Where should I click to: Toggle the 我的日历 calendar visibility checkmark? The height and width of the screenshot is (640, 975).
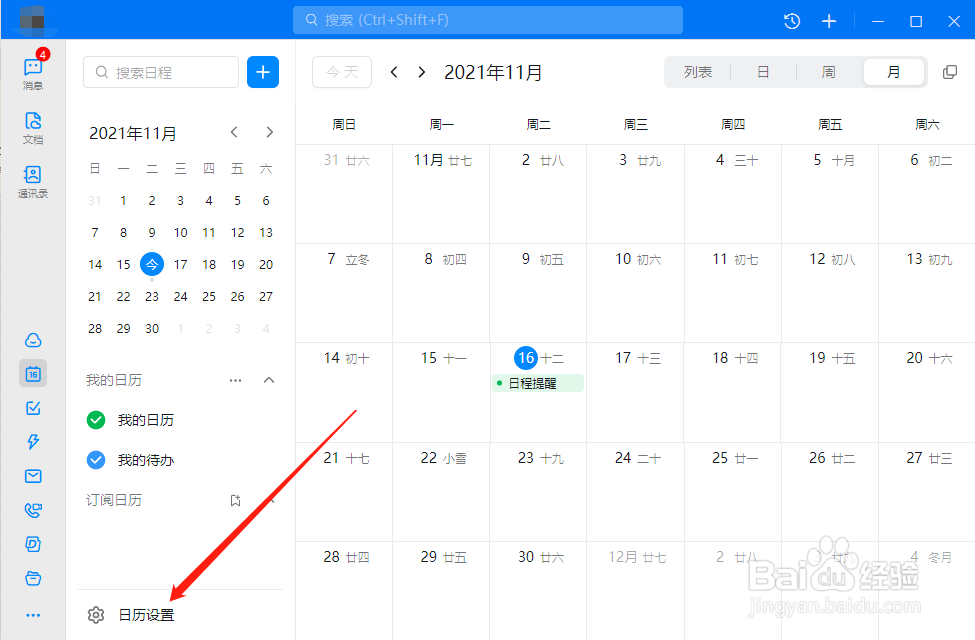click(x=96, y=420)
